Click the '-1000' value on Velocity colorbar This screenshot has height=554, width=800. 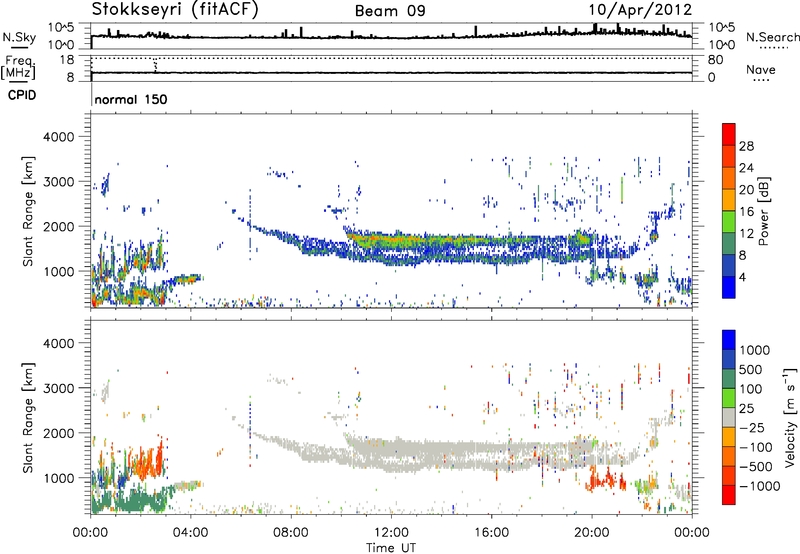tap(759, 486)
